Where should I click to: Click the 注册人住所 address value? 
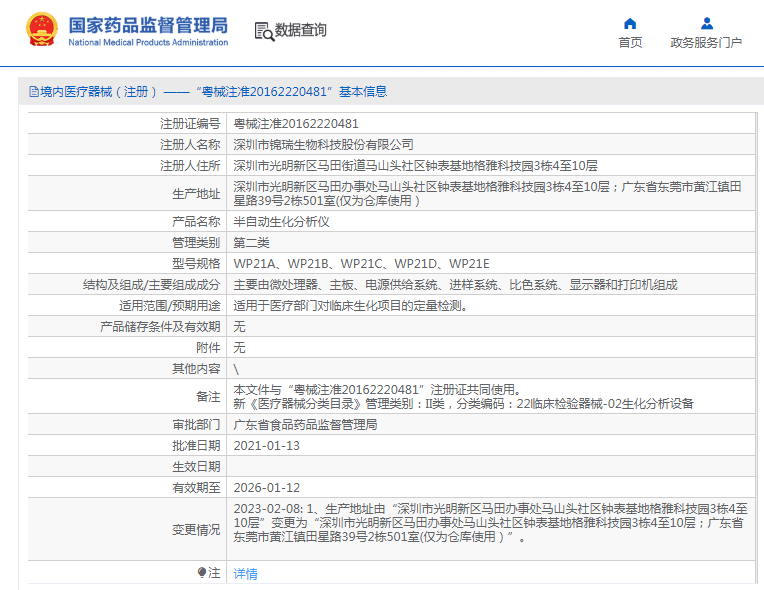(x=415, y=166)
